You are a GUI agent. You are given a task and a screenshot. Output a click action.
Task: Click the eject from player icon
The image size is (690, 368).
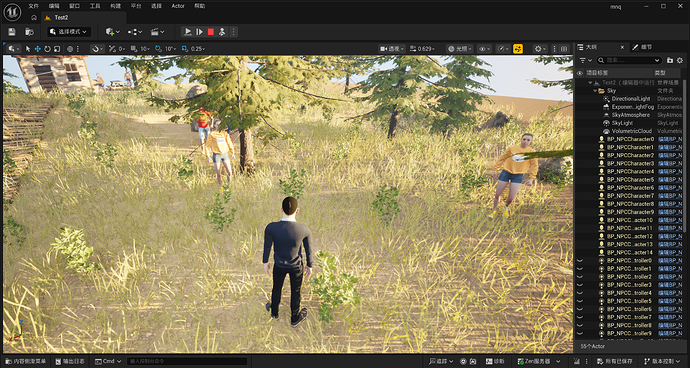click(x=222, y=32)
